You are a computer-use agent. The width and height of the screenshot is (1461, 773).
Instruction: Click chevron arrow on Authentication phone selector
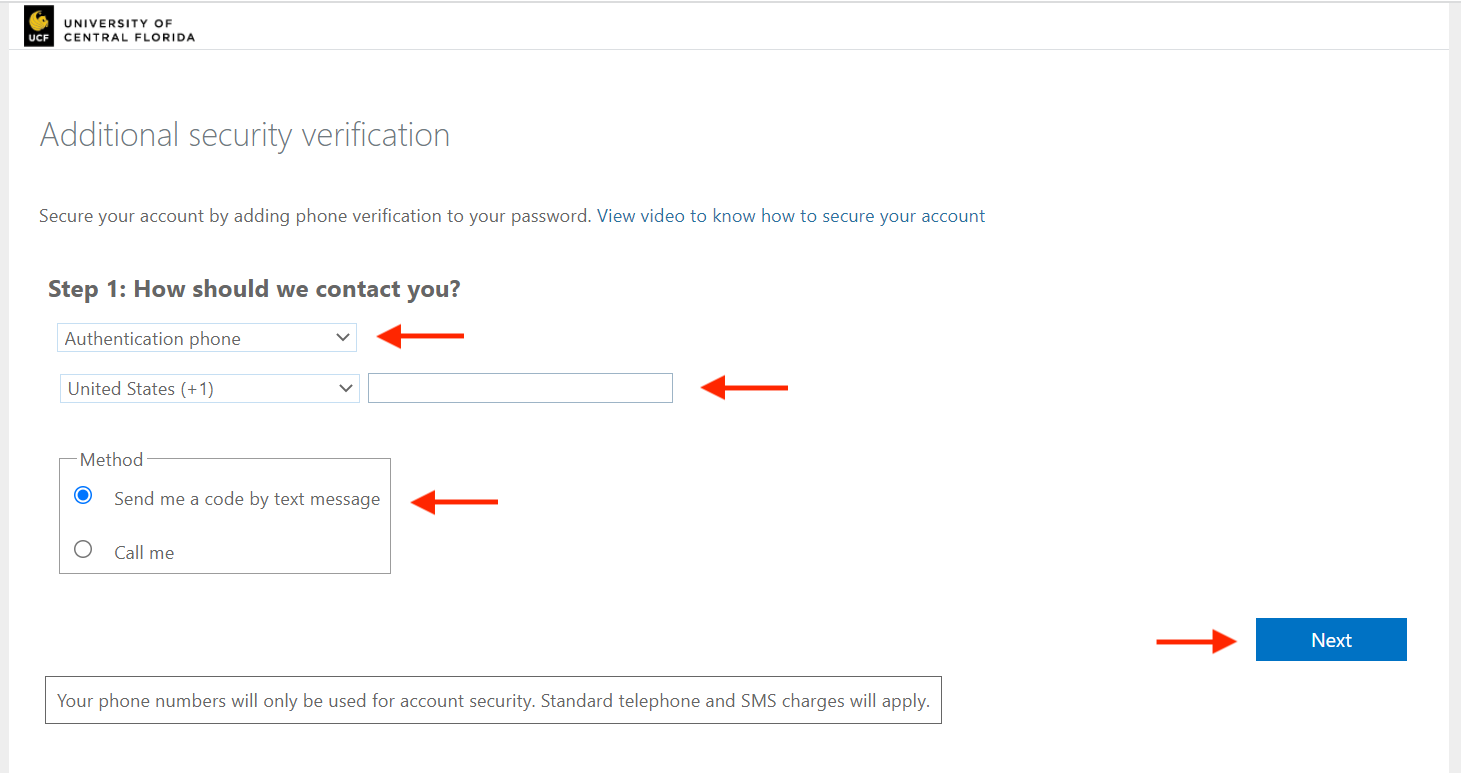(343, 338)
